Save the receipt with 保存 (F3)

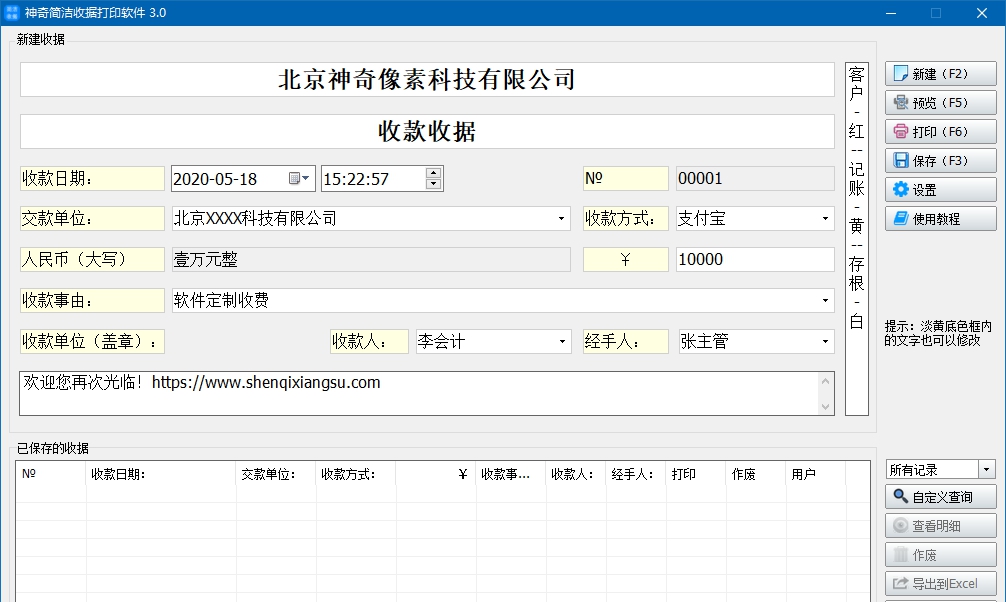(x=938, y=160)
